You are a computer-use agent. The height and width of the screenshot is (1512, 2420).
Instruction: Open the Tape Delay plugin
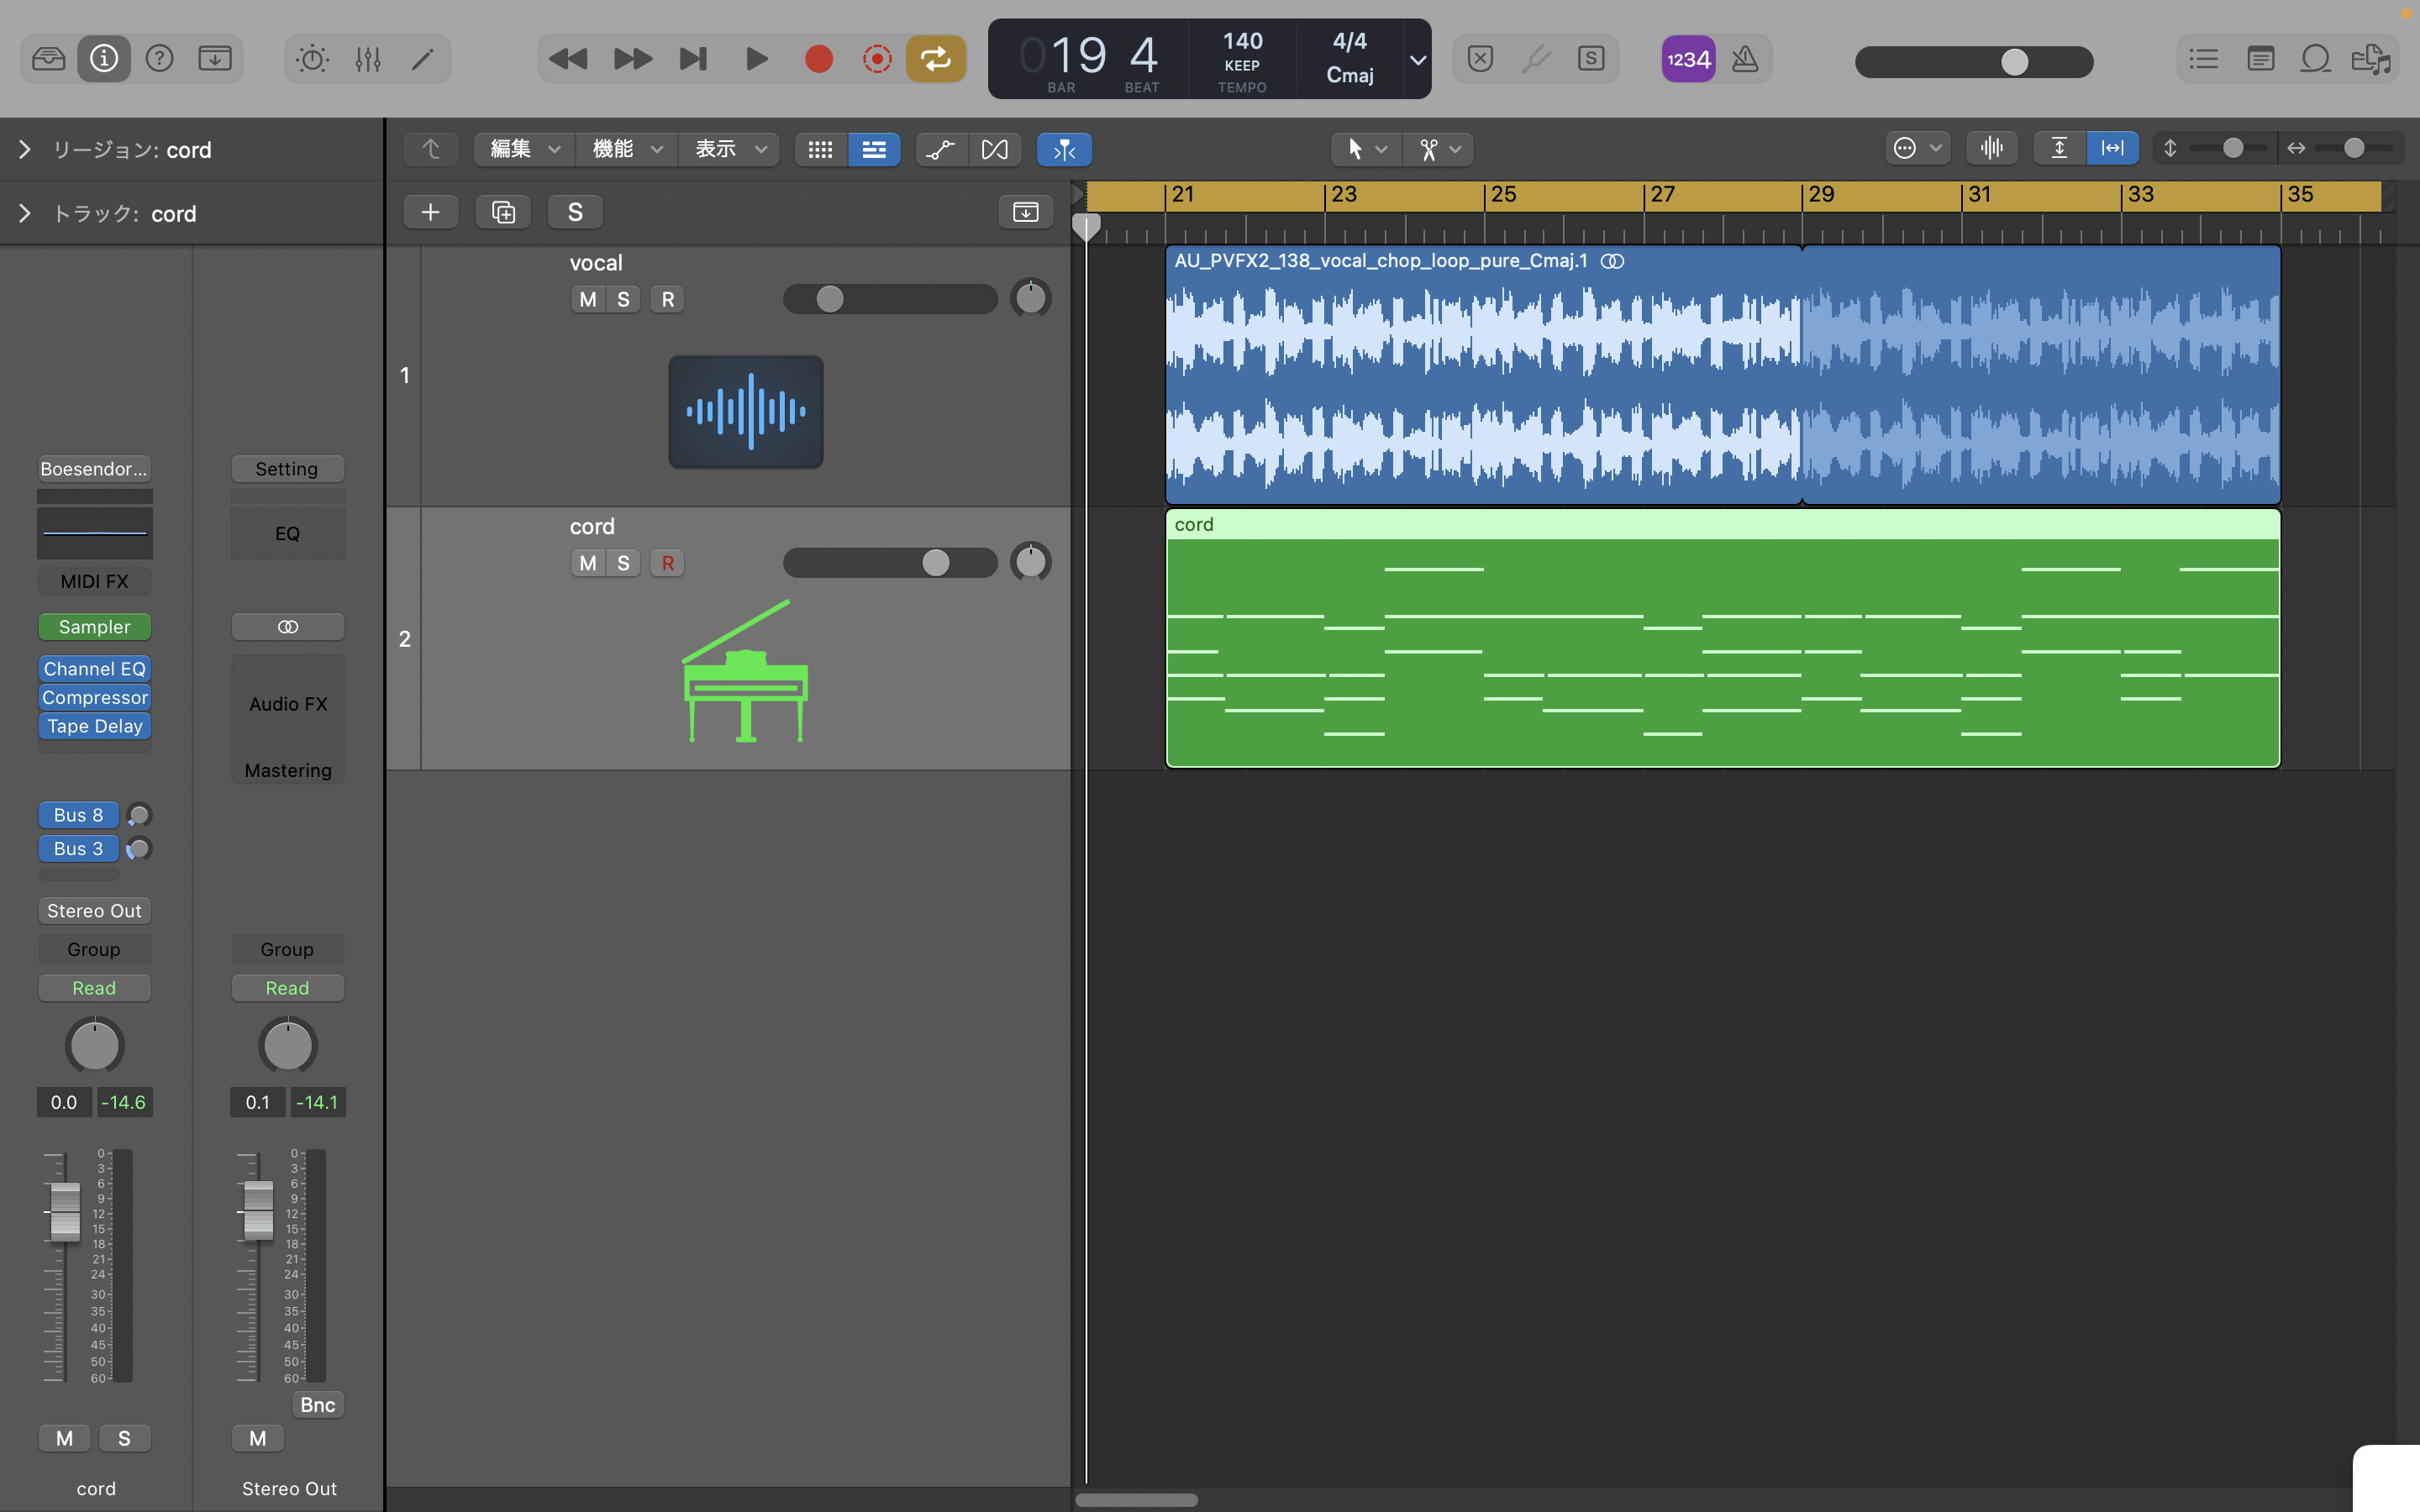click(x=94, y=726)
